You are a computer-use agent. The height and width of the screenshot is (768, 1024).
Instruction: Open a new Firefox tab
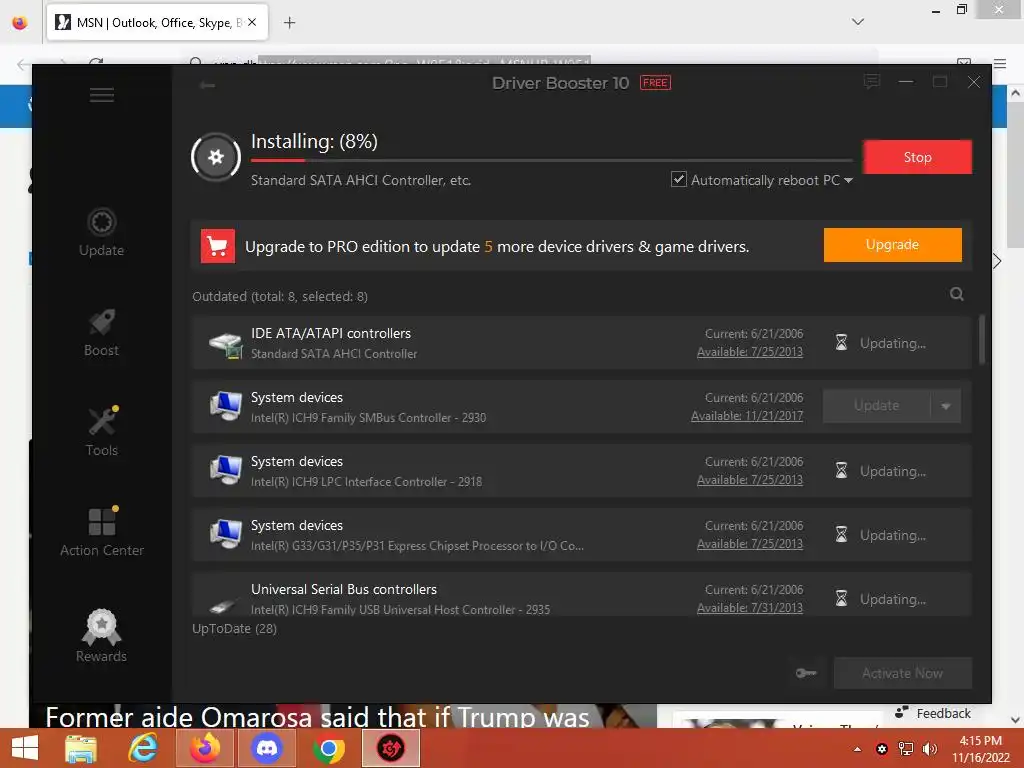[289, 23]
